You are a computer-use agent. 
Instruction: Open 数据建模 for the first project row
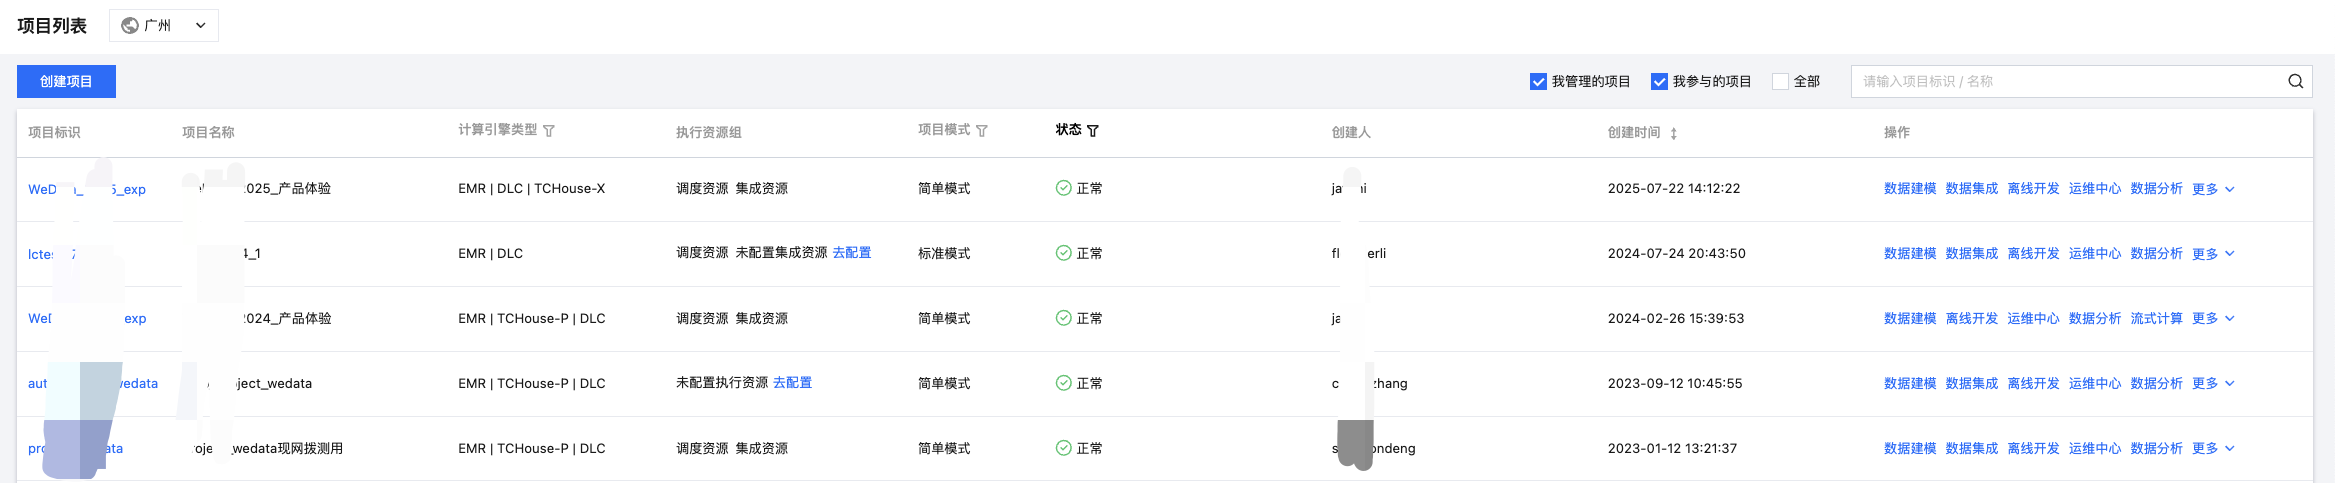[x=1909, y=189]
